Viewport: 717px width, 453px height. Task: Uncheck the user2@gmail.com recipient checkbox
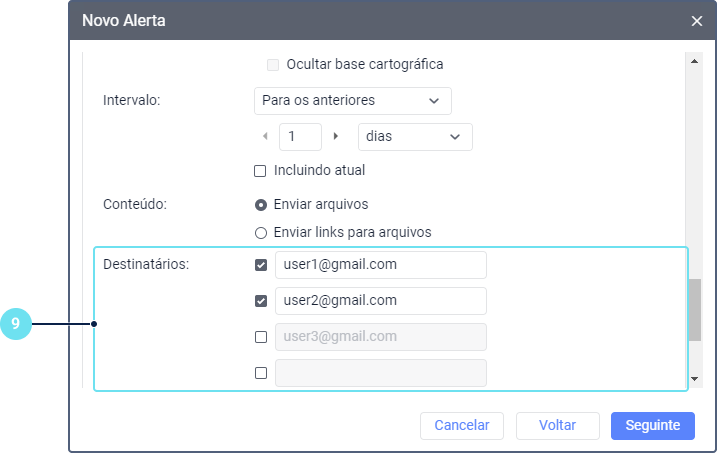[x=261, y=301]
